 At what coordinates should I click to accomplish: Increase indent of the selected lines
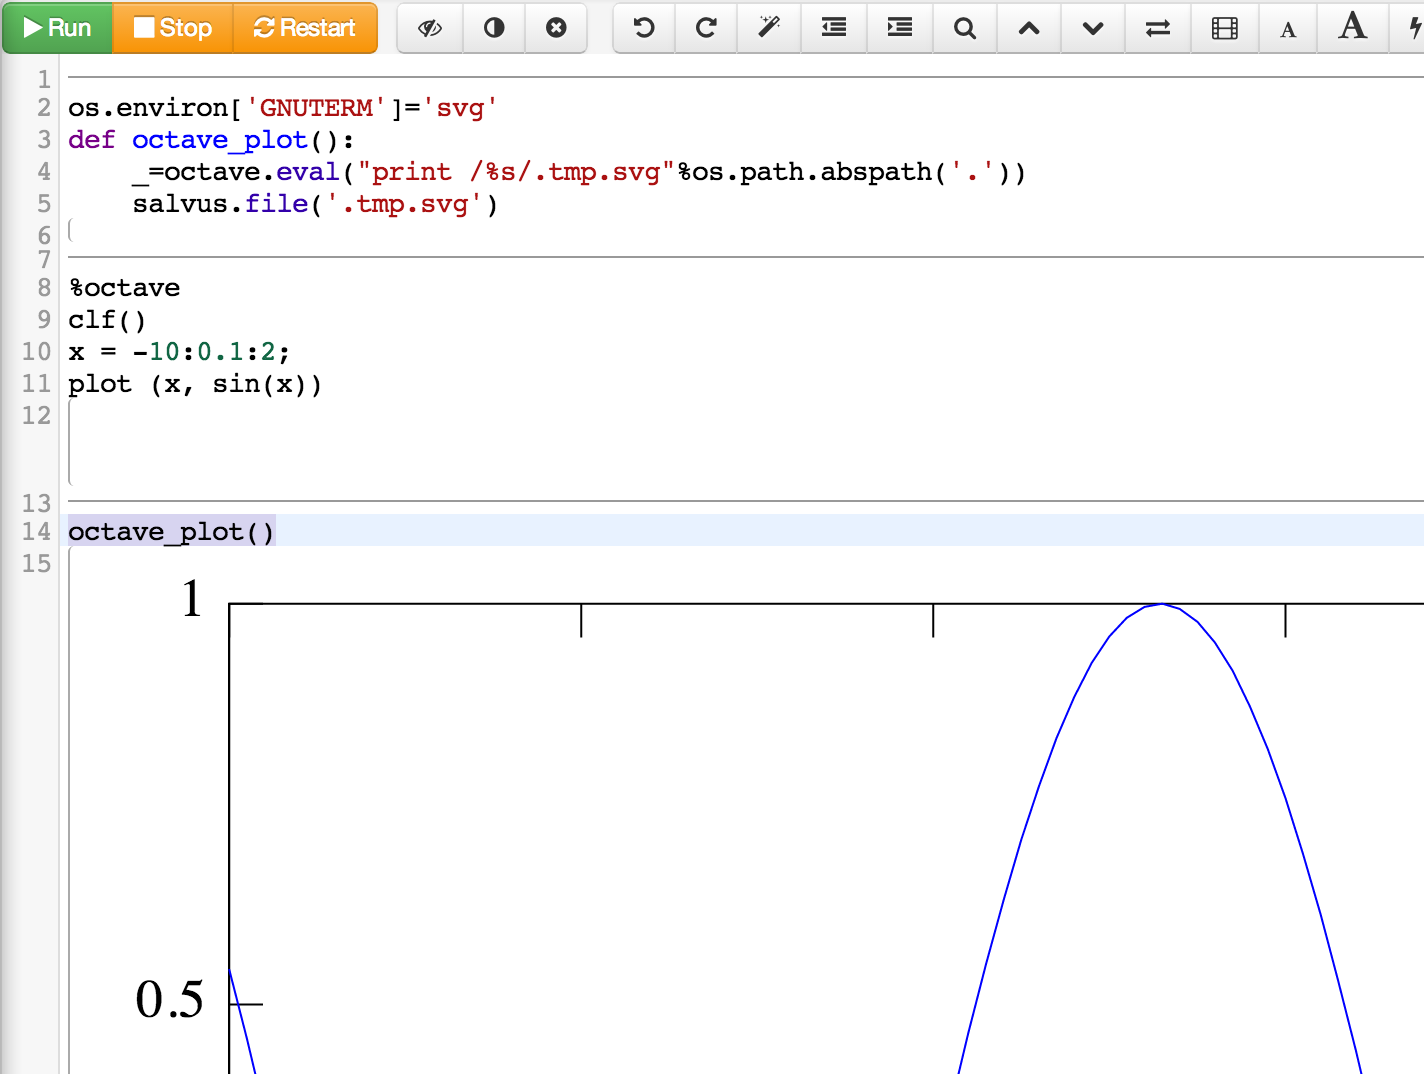pyautogui.click(x=900, y=28)
